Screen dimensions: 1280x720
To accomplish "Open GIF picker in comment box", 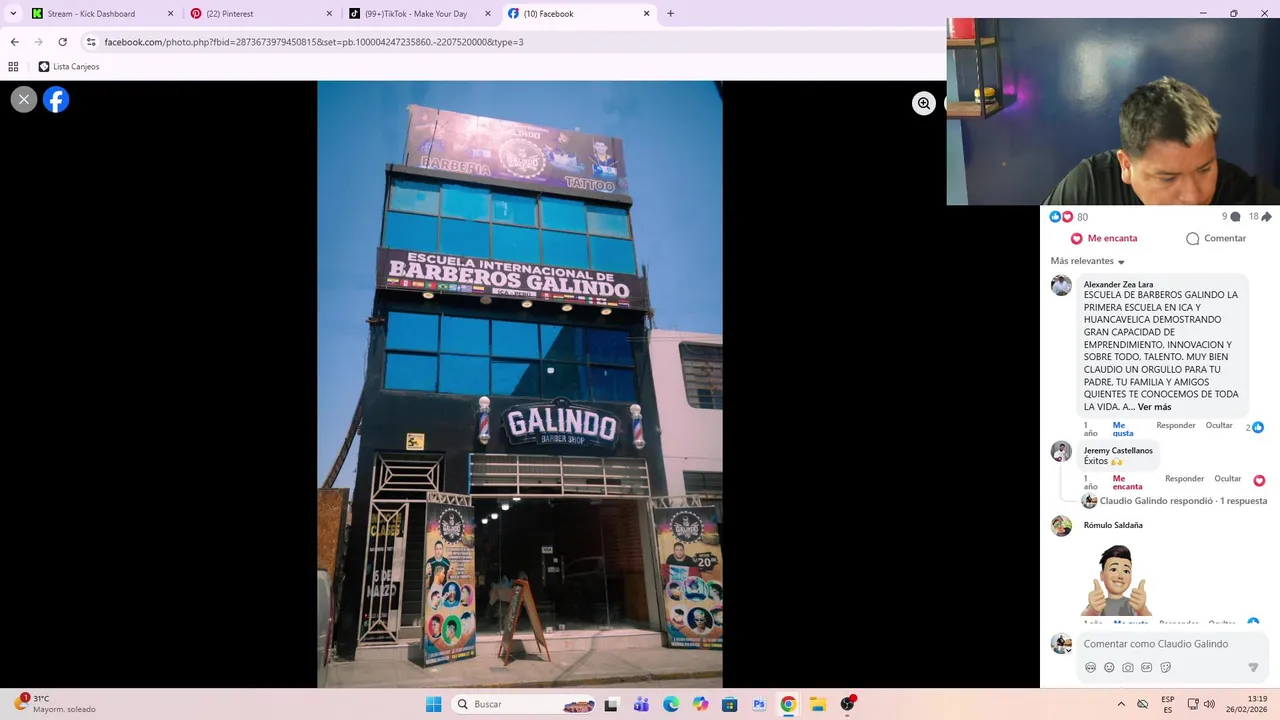I will (x=1146, y=667).
